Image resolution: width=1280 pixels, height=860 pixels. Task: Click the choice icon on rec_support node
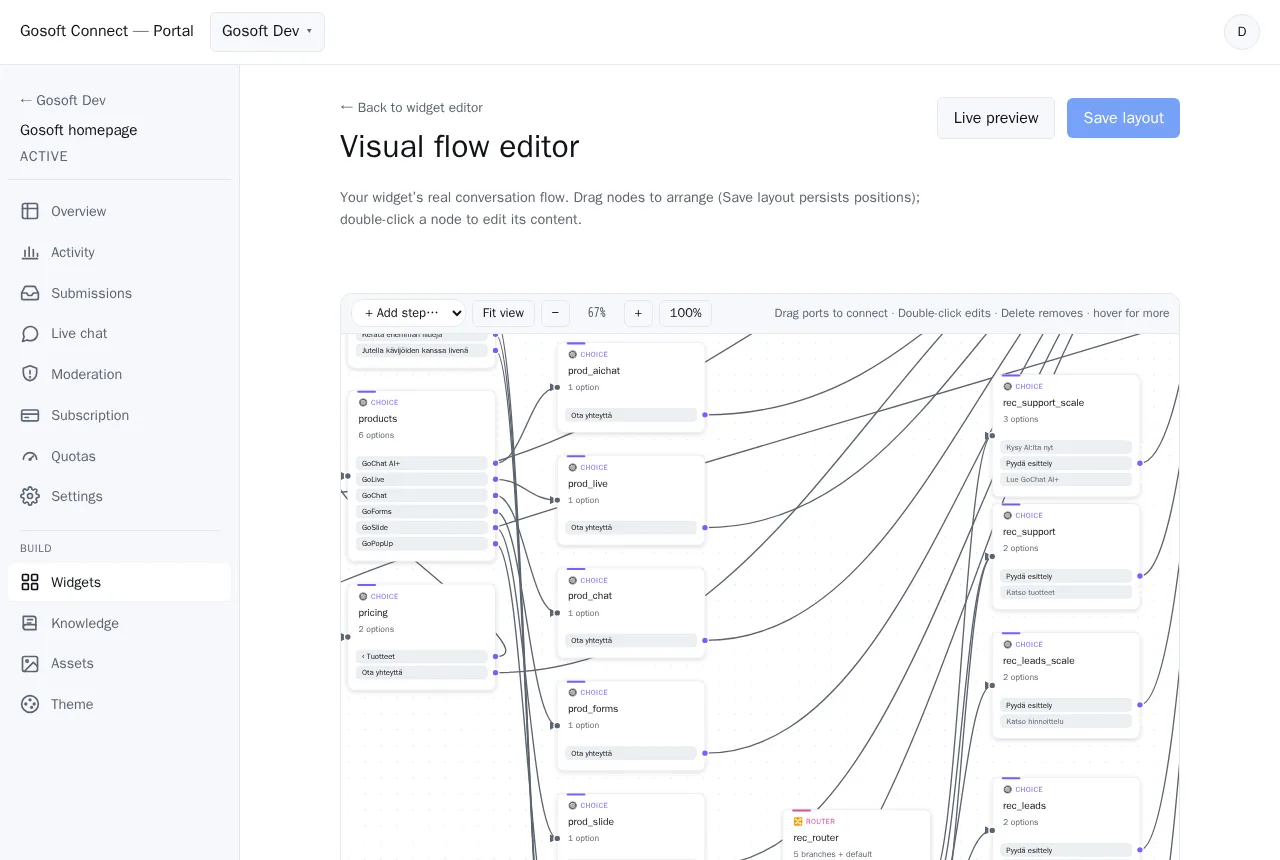click(x=1008, y=515)
